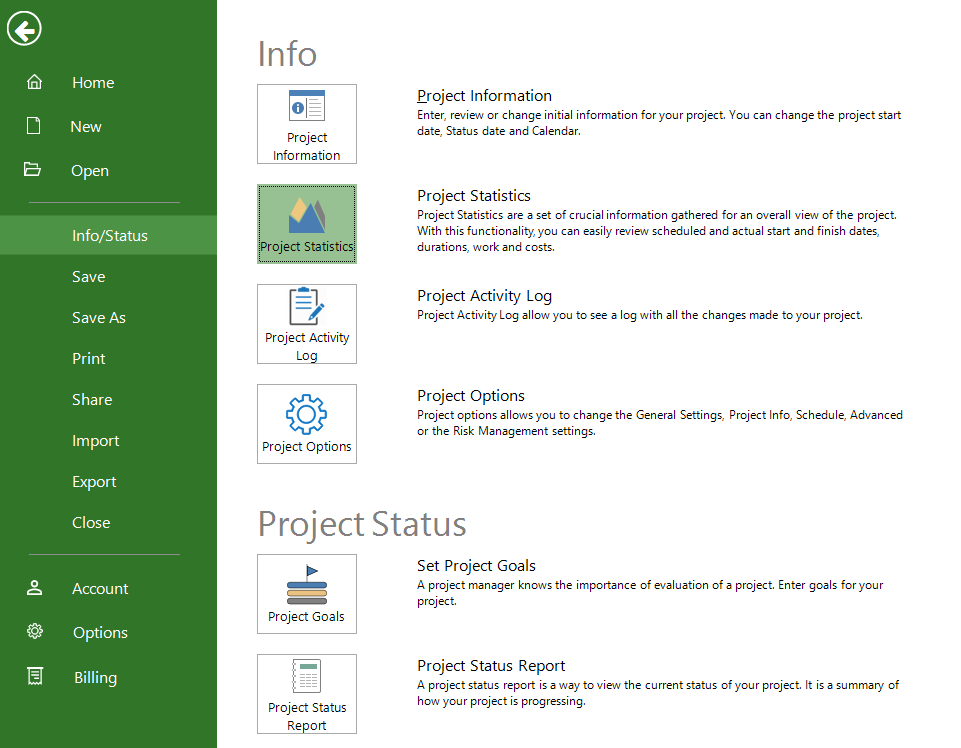Viewport: 961px width, 748px height.
Task: Select Print in the sidebar
Action: (89, 359)
